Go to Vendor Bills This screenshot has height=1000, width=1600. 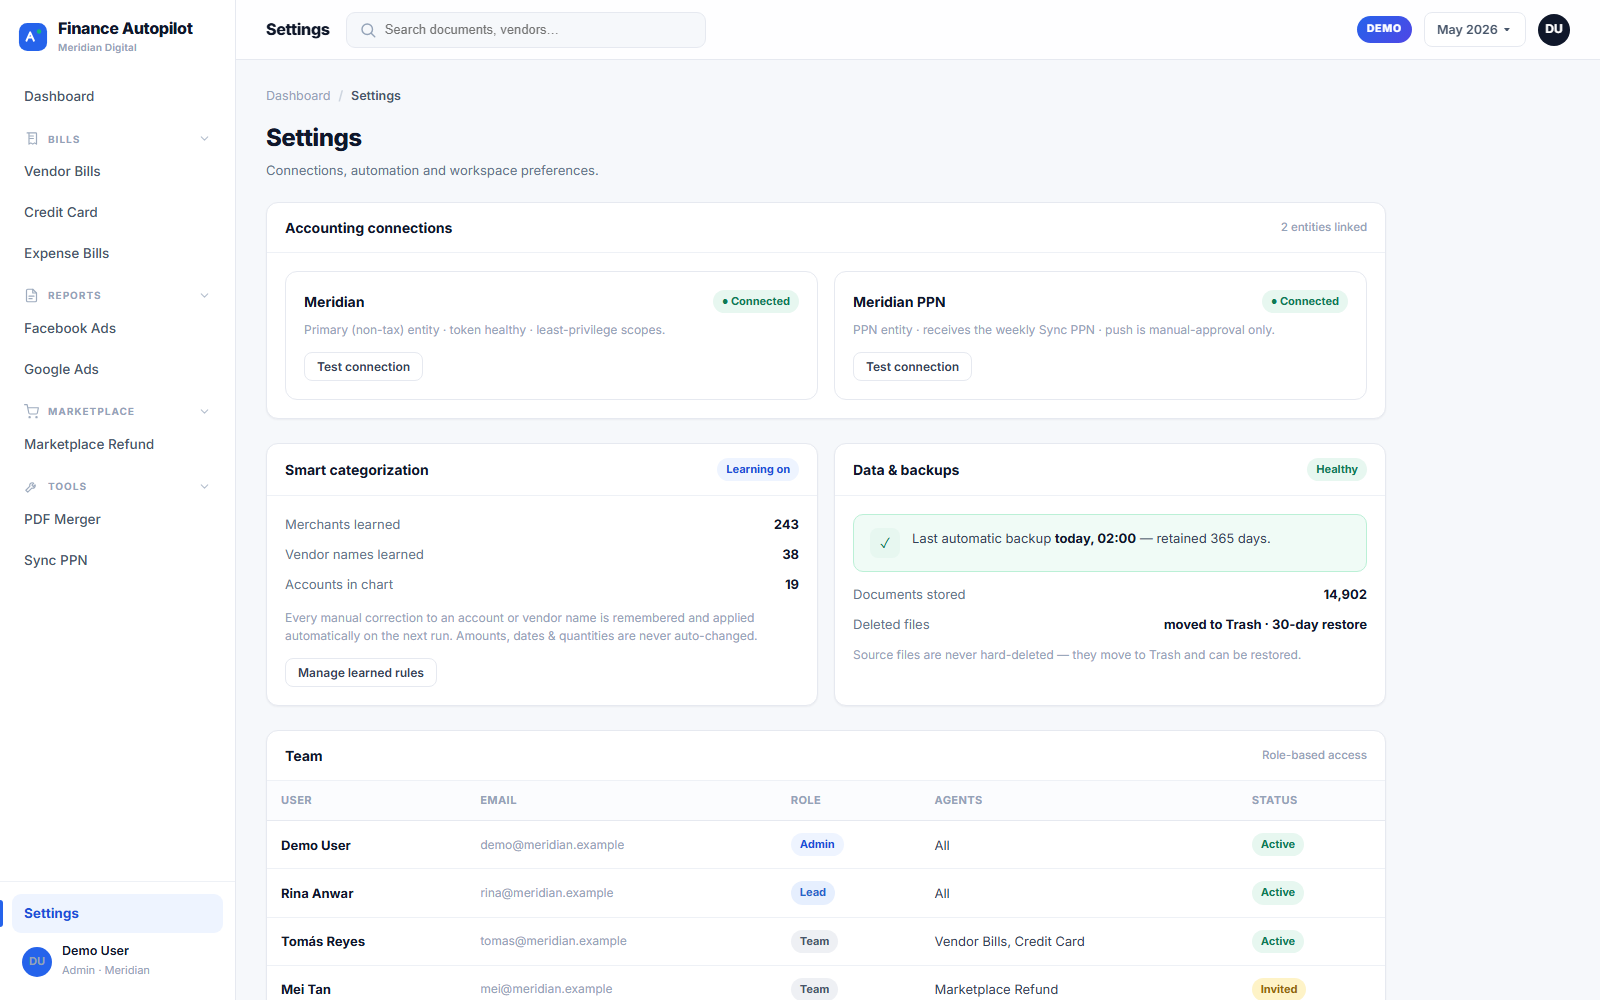point(117,171)
